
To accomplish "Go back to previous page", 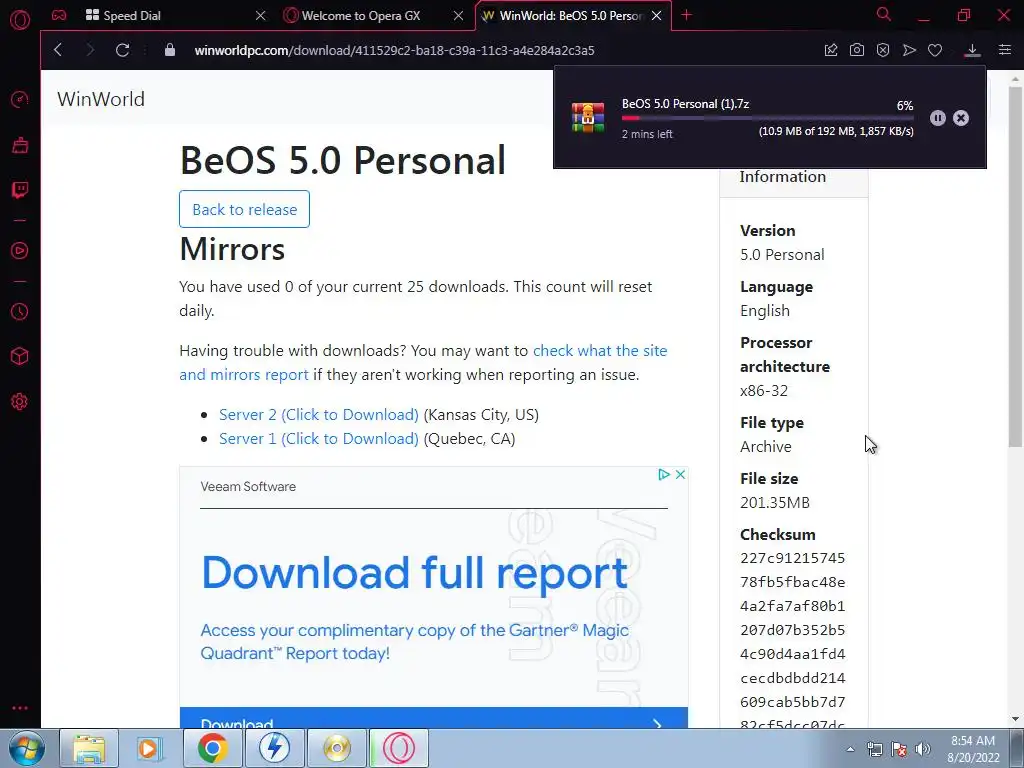I will [x=58, y=50].
